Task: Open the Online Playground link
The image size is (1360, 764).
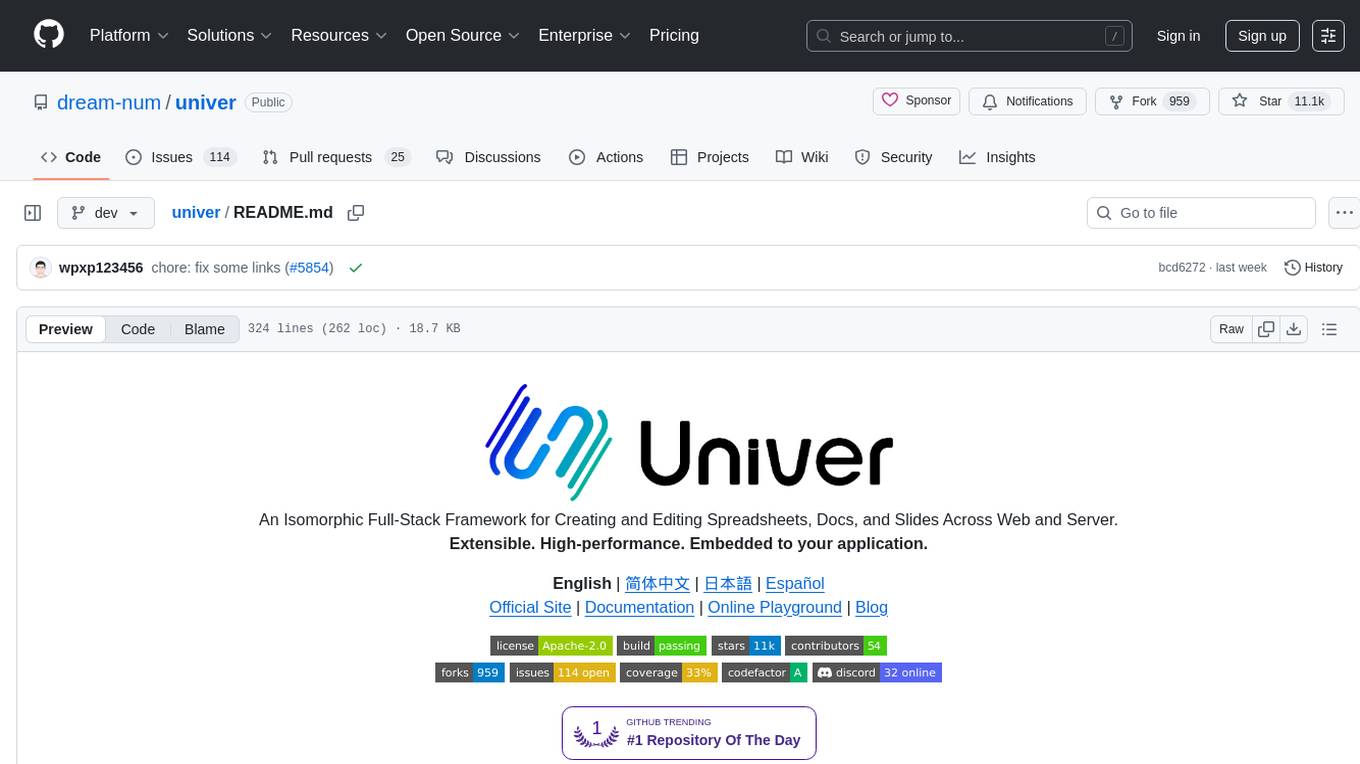Action: (x=775, y=607)
